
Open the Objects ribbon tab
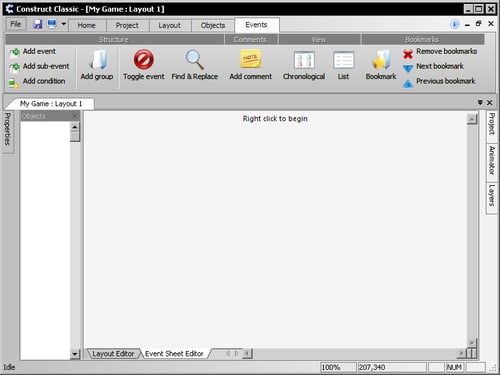click(x=213, y=25)
